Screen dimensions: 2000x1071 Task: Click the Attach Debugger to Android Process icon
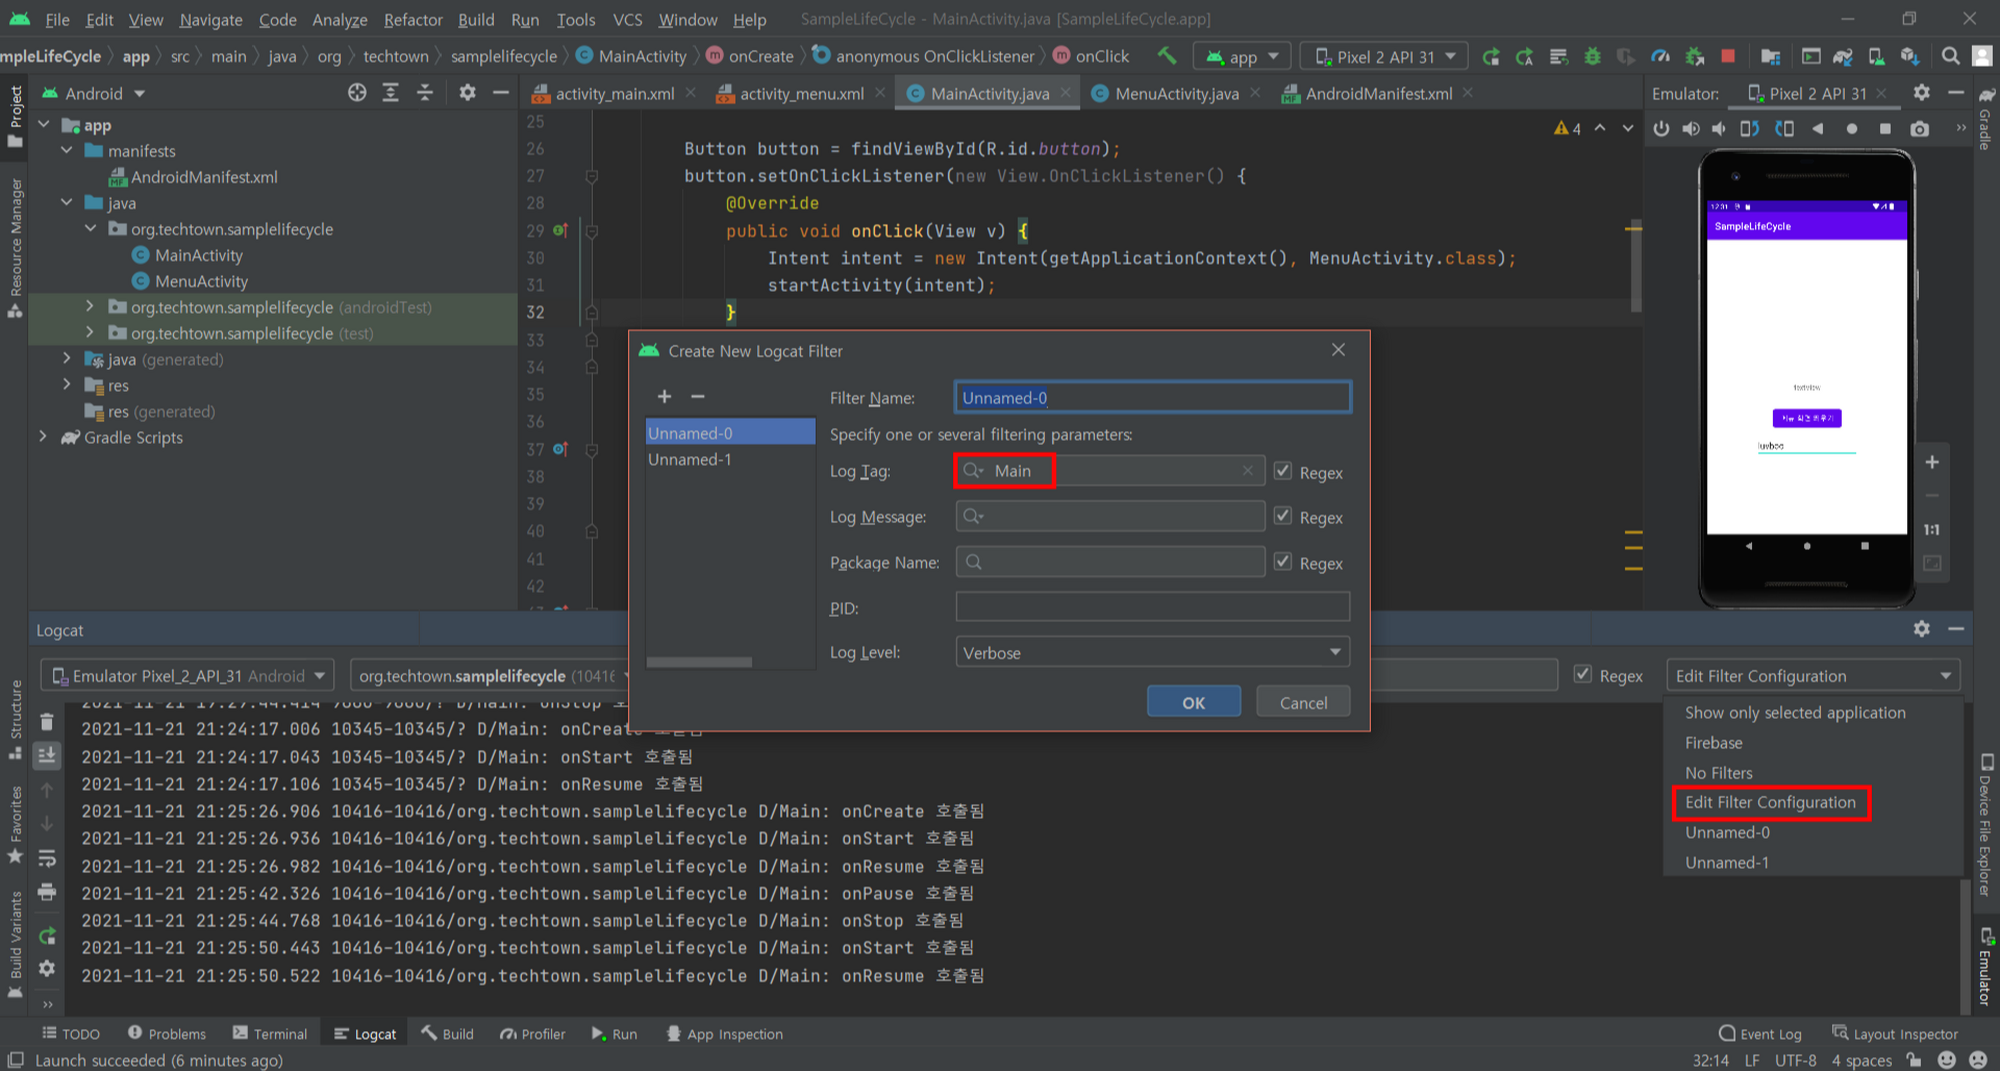click(x=1694, y=56)
